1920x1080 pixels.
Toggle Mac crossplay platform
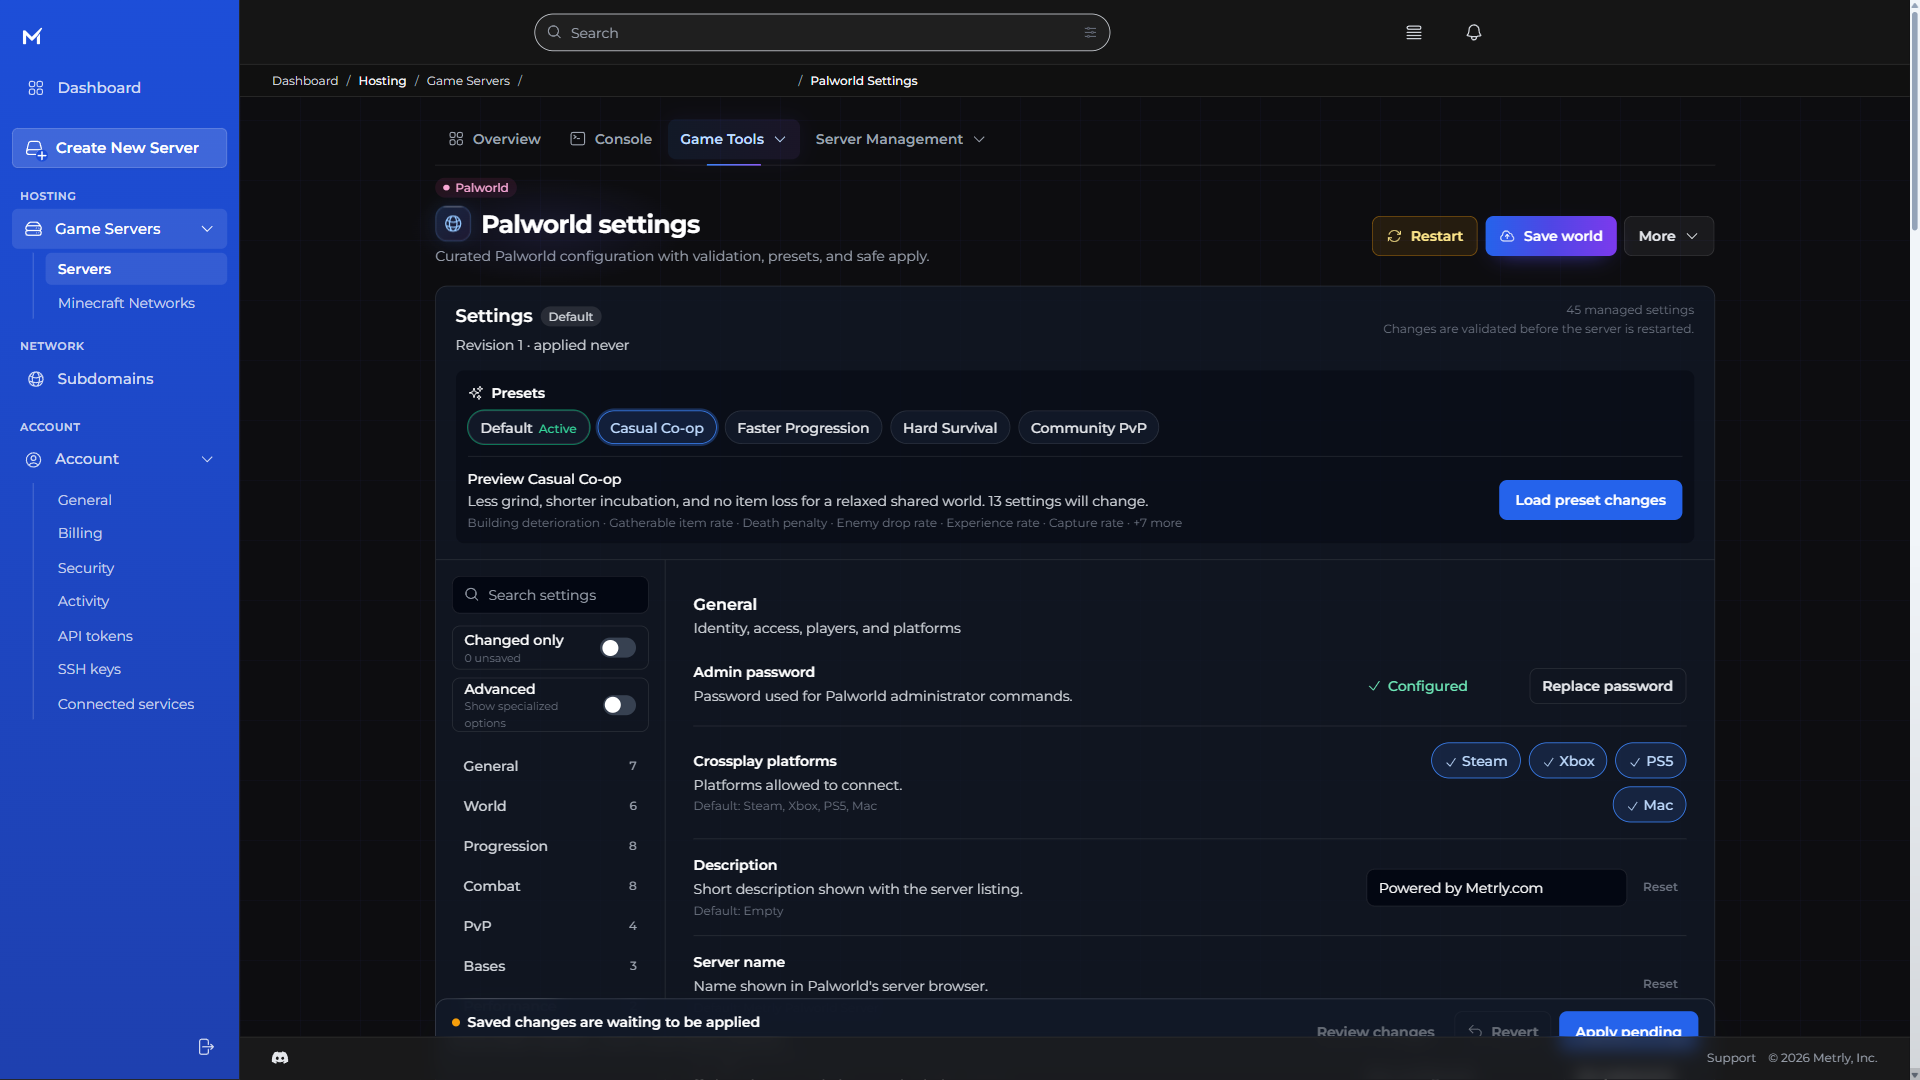[x=1650, y=805]
